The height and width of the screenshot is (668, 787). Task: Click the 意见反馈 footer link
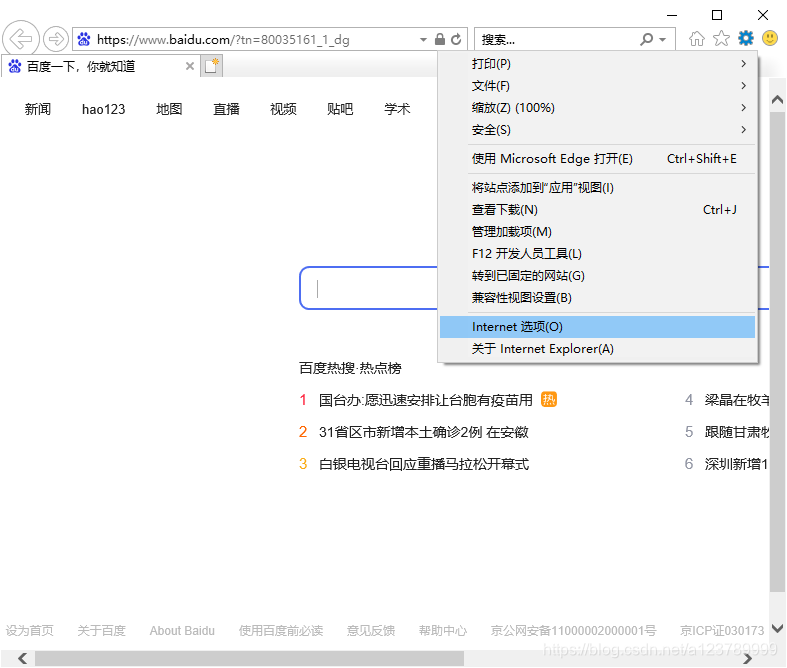point(371,630)
